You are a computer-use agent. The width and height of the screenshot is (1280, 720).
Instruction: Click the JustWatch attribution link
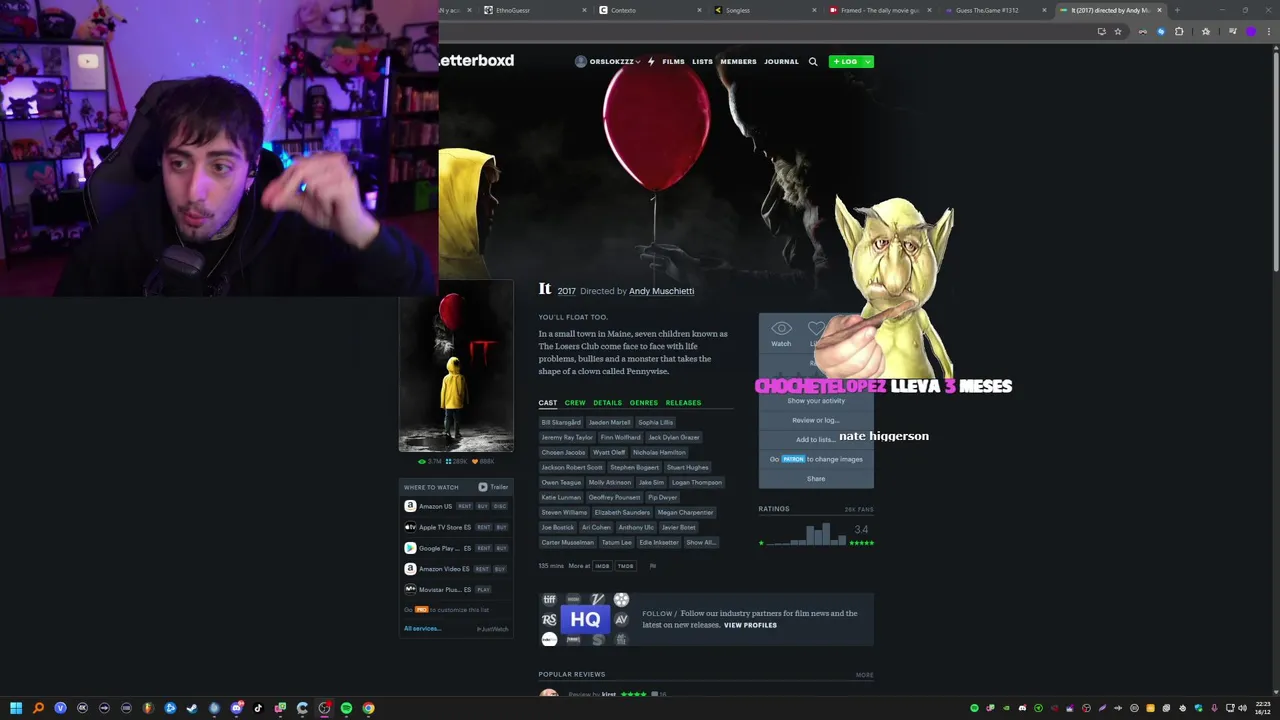(493, 629)
